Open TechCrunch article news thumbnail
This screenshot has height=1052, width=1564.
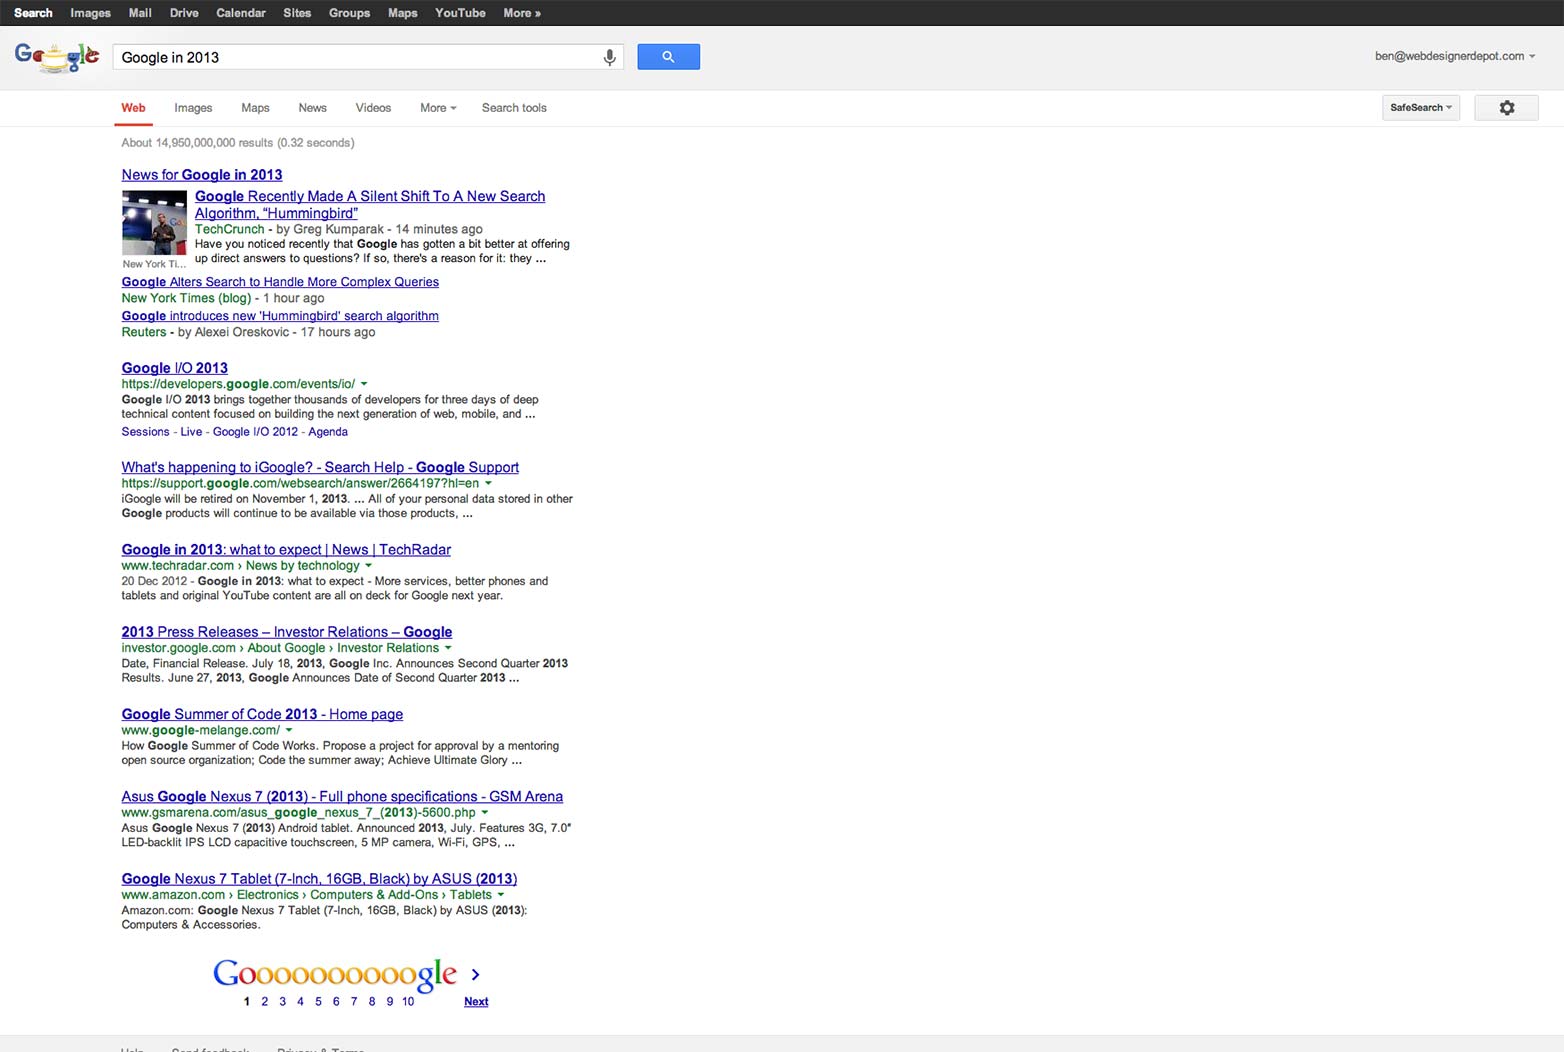tap(154, 223)
